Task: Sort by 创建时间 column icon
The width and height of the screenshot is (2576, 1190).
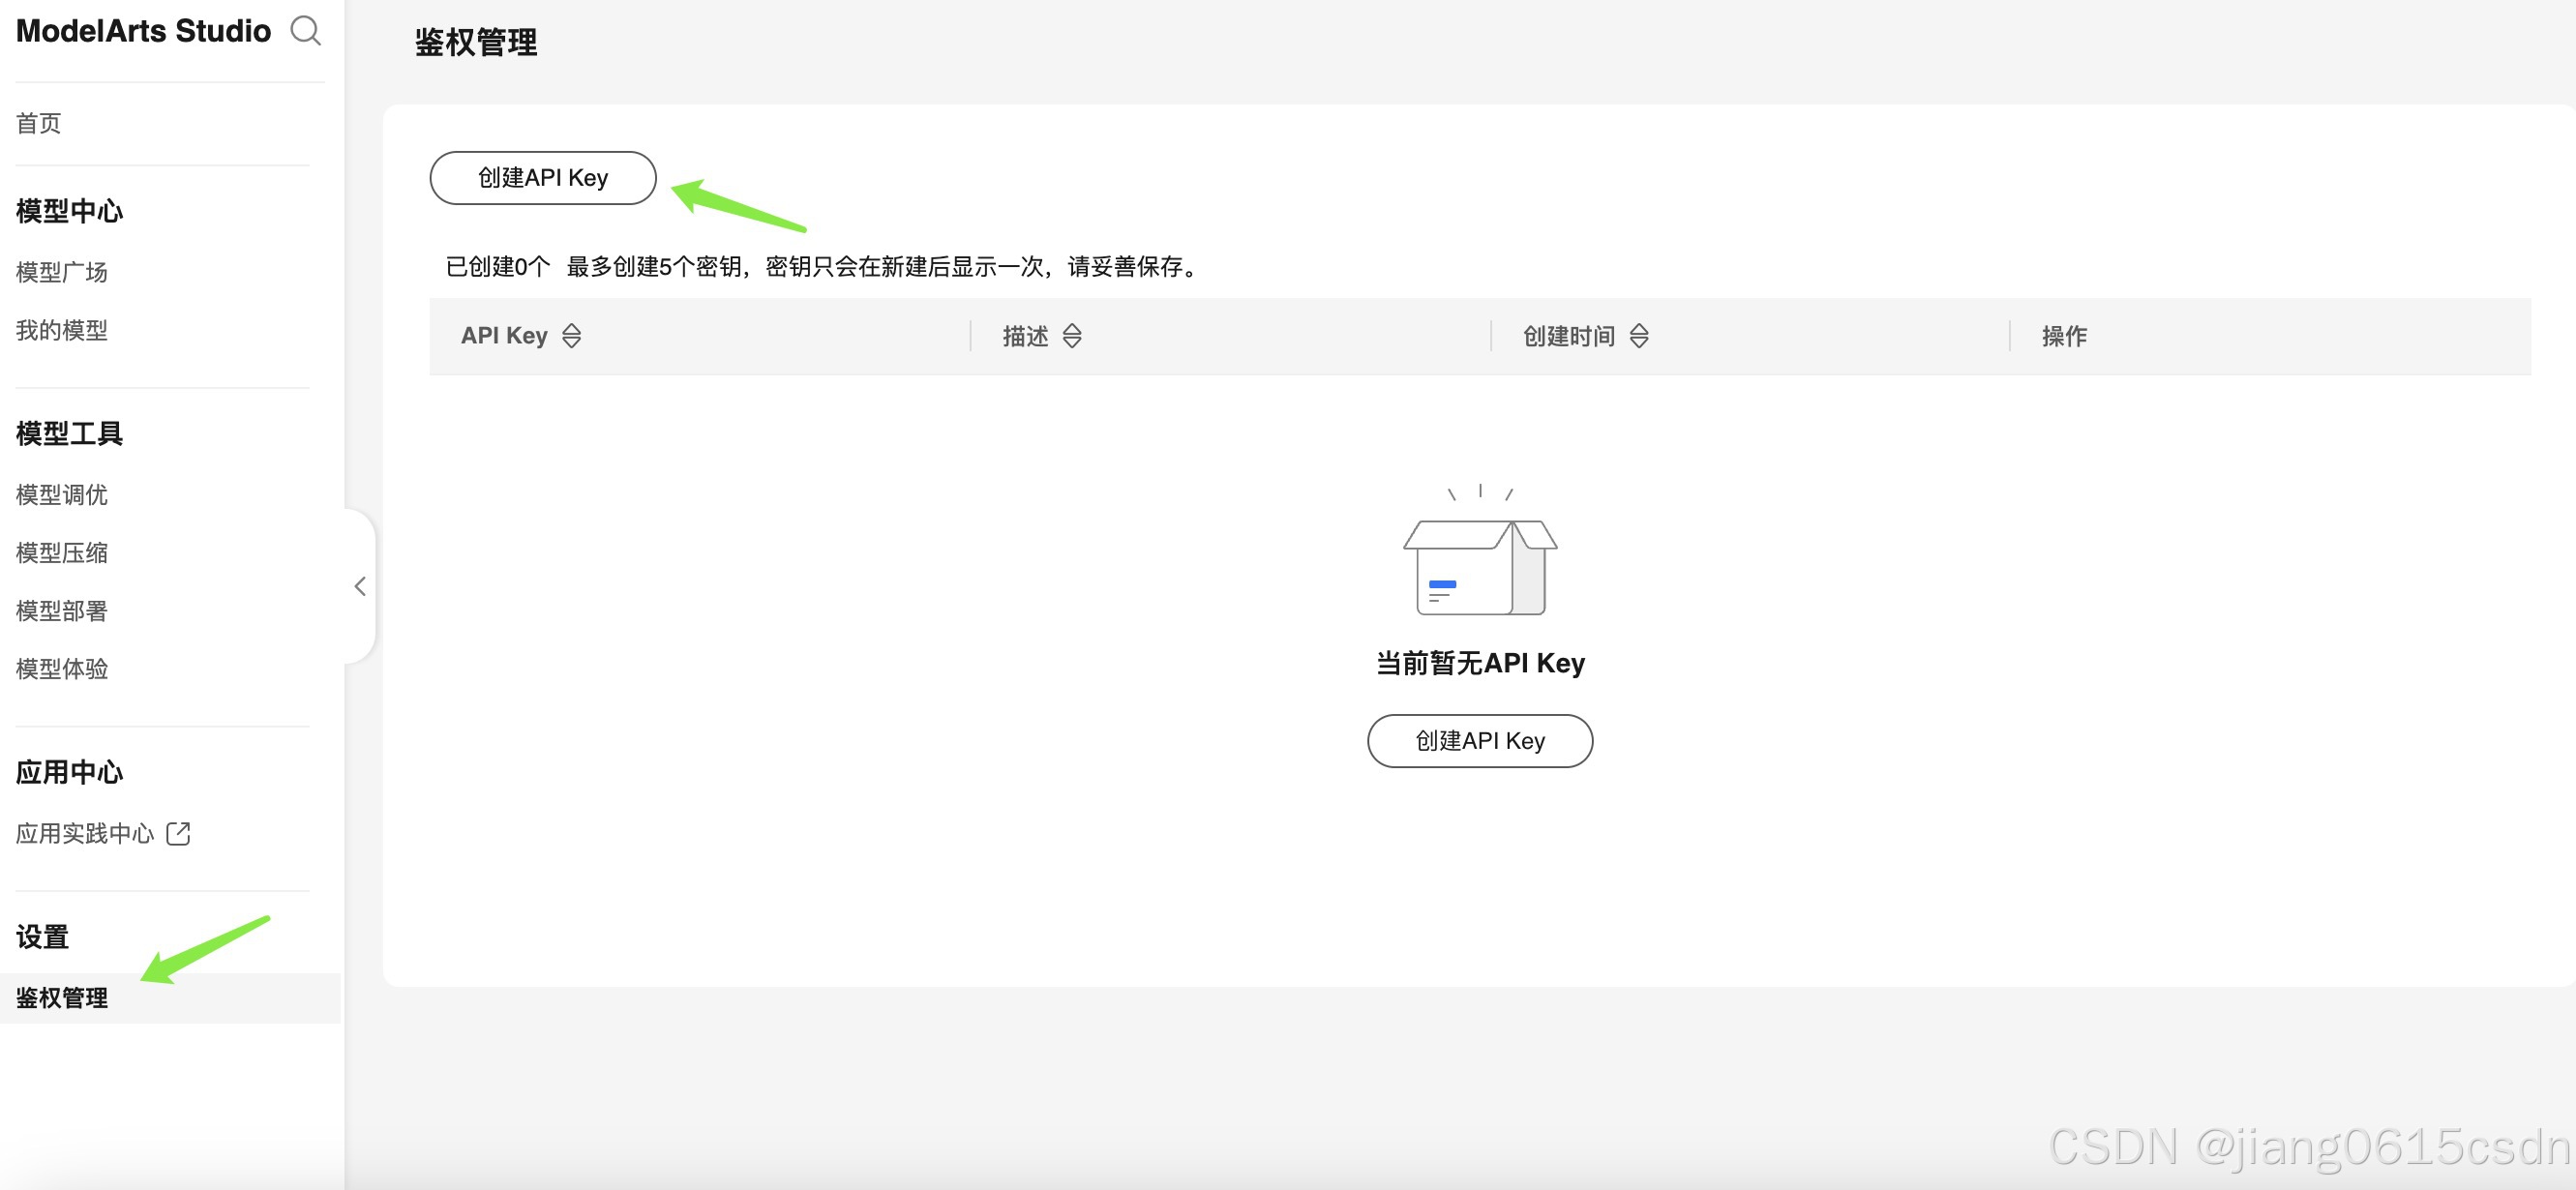Action: point(1638,336)
